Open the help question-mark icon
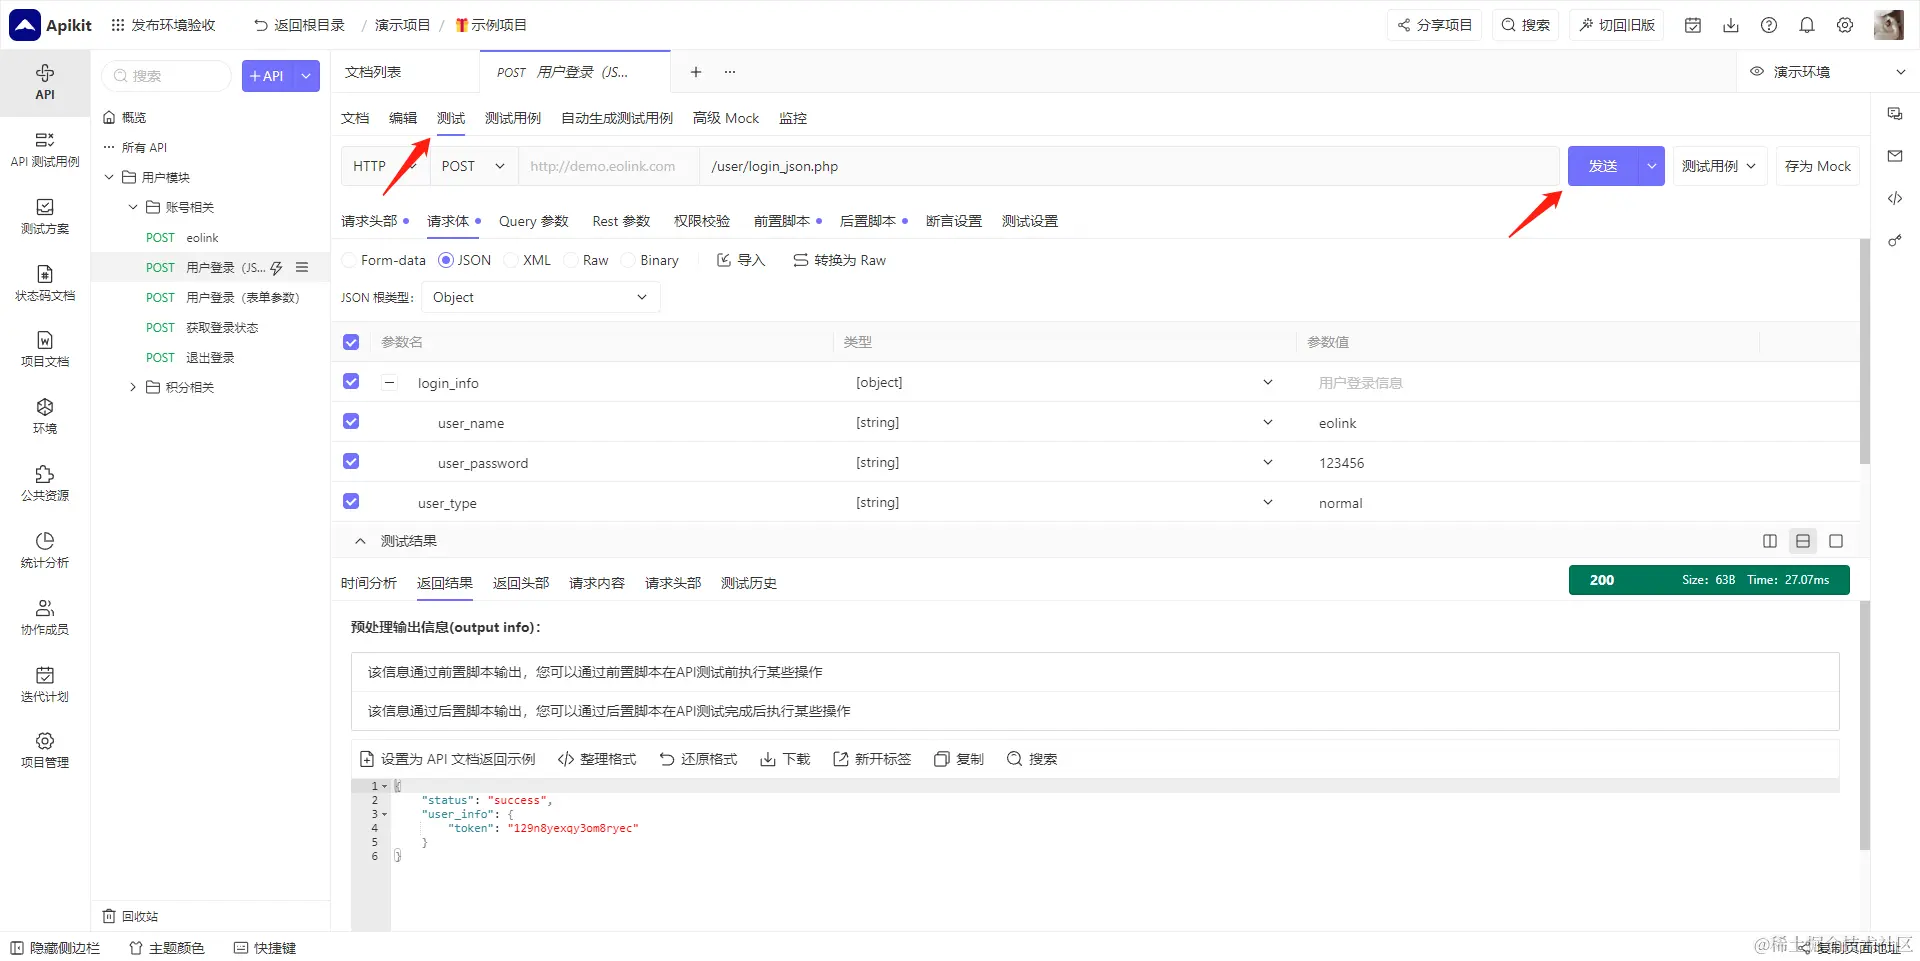This screenshot has height=961, width=1920. [1769, 25]
